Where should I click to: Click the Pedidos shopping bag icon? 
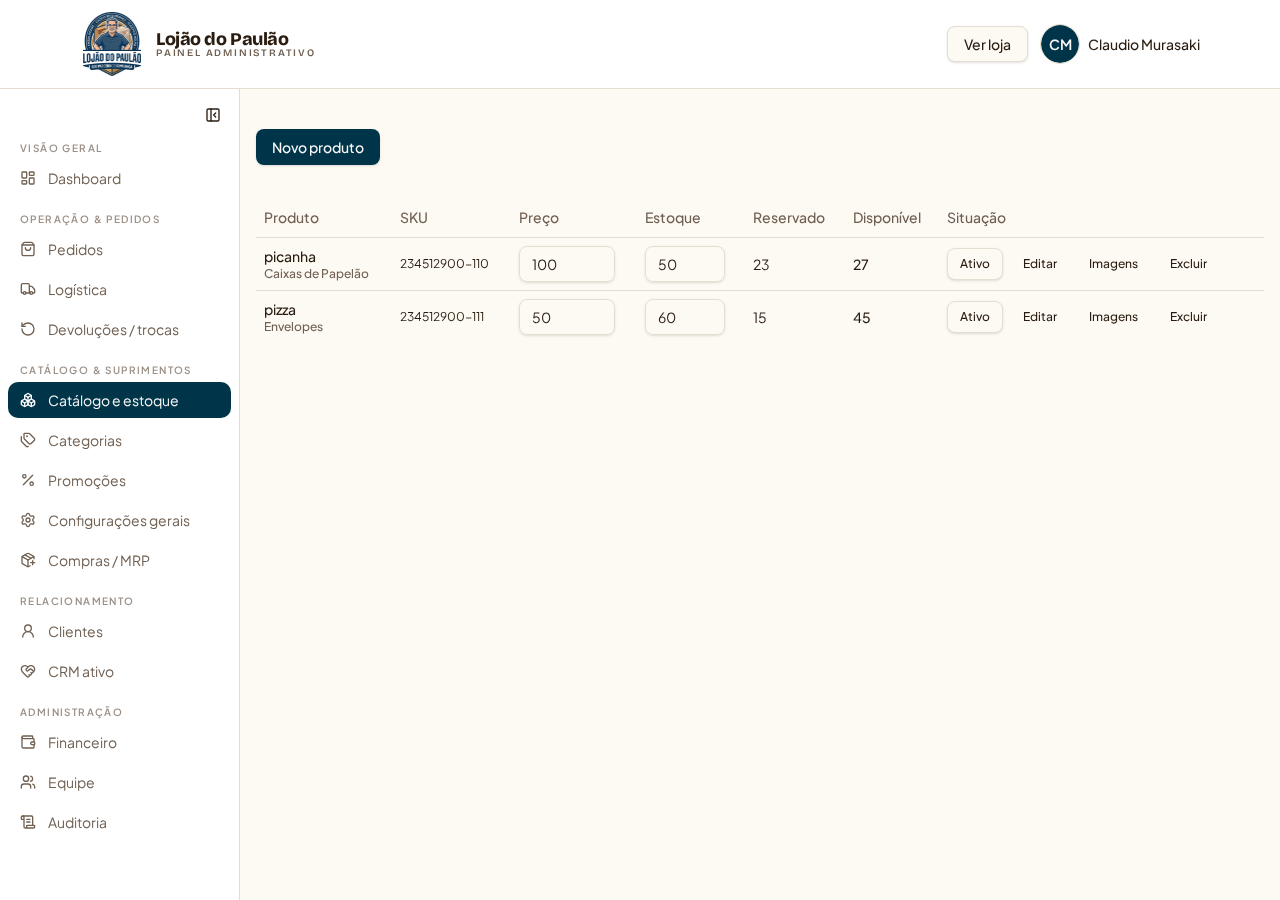point(28,249)
